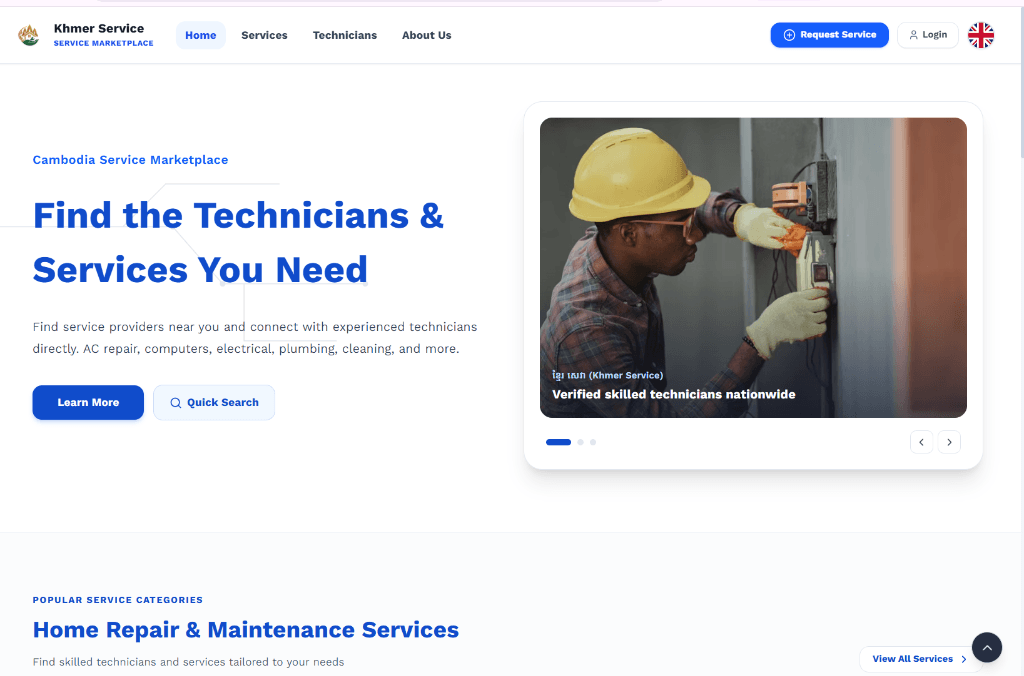The image size is (1024, 676).
Task: Click the electrician carousel image
Action: pos(753,268)
